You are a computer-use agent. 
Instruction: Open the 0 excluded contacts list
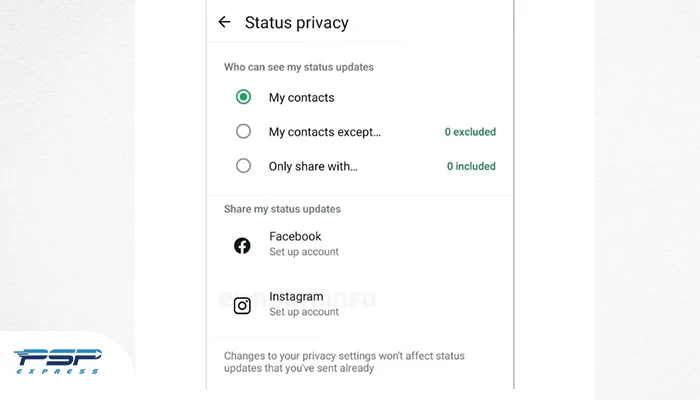pyautogui.click(x=470, y=132)
